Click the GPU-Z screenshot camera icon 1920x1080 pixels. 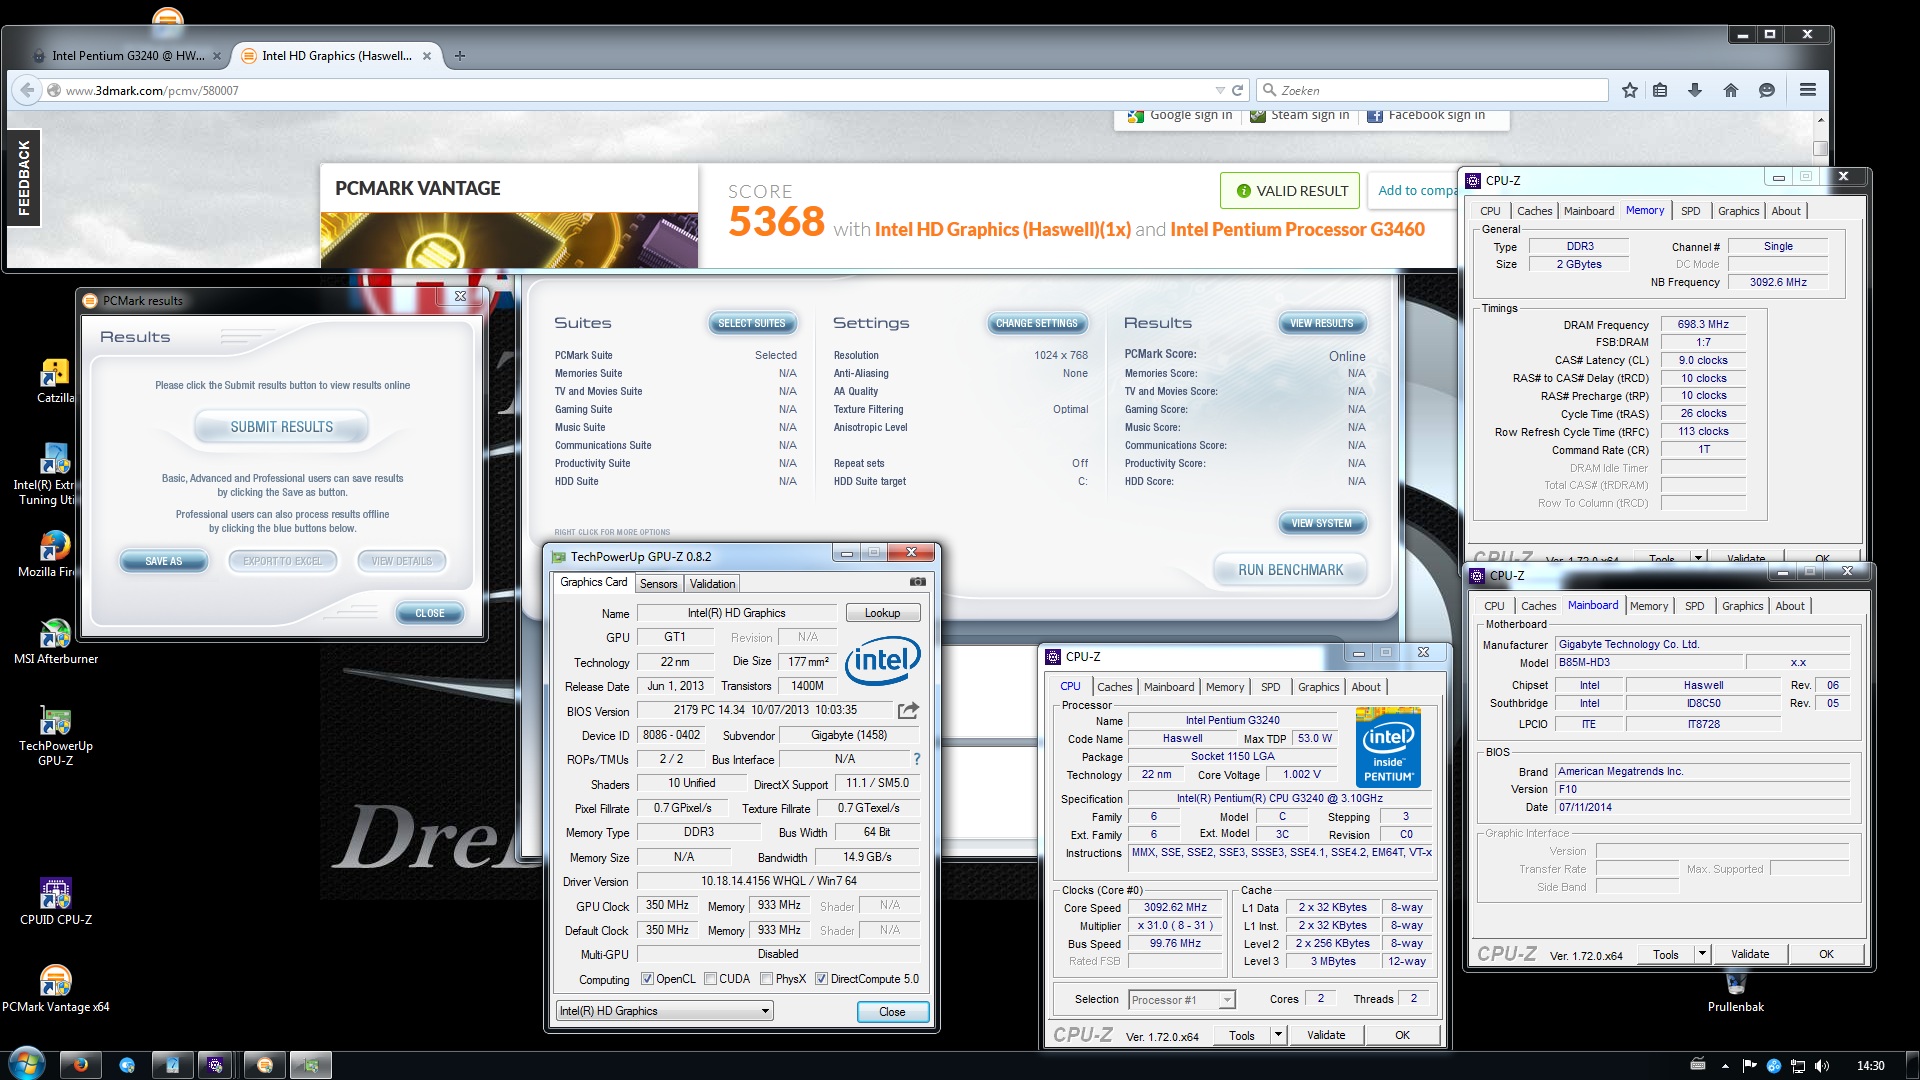[x=917, y=581]
